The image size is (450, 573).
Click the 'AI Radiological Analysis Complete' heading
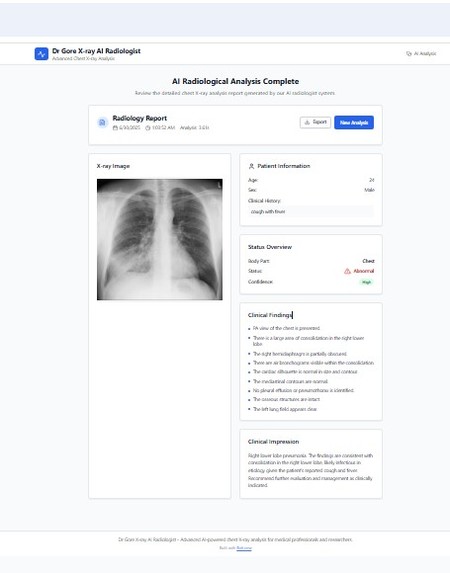tap(235, 81)
